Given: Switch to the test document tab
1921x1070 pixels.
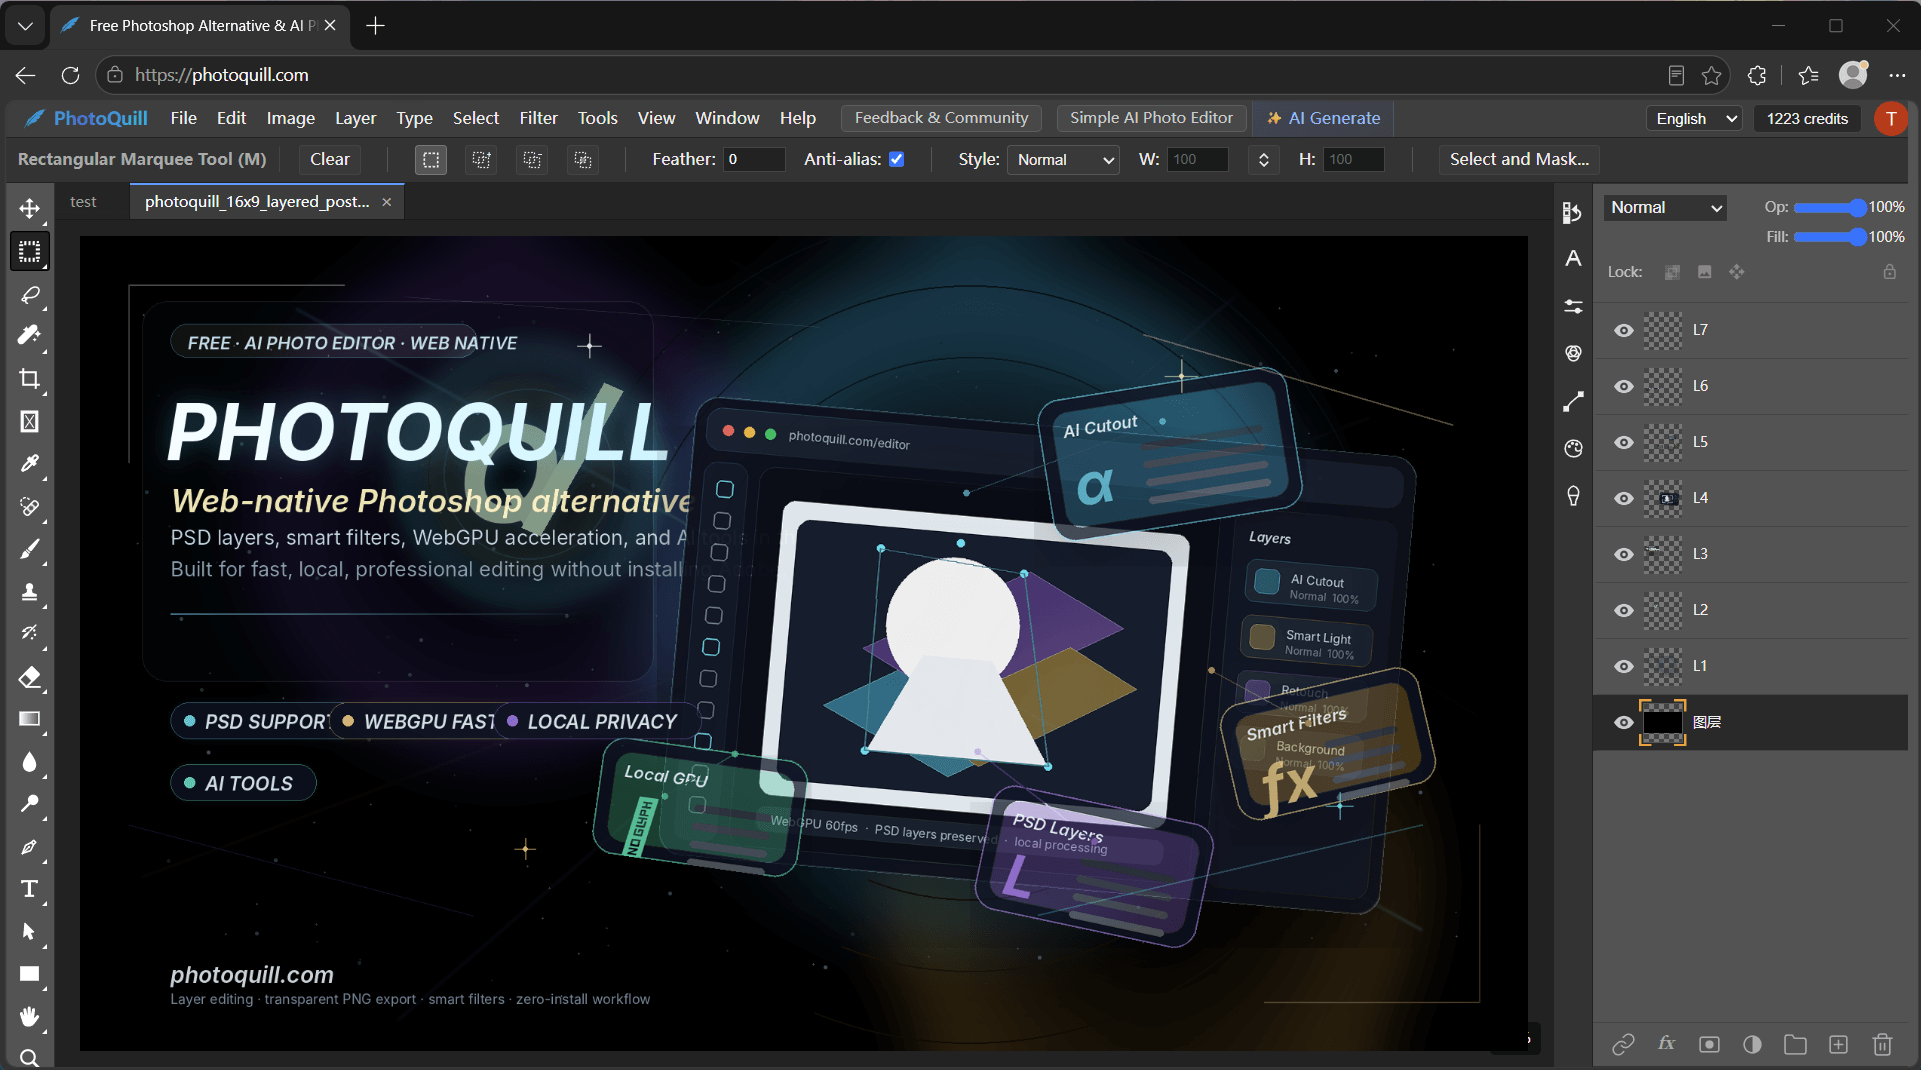Looking at the screenshot, I should [83, 202].
